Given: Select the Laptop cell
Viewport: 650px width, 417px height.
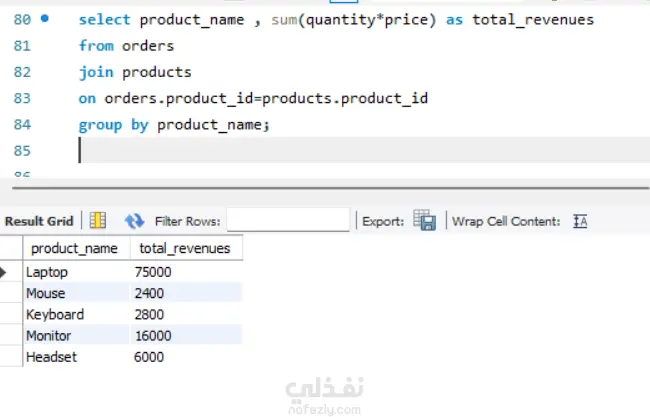Looking at the screenshot, I should (46, 272).
